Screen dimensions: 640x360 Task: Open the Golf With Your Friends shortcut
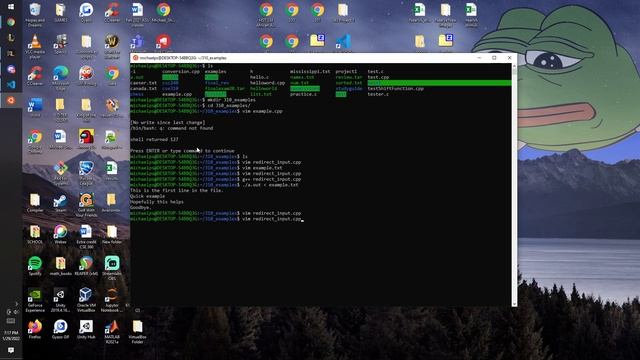click(x=86, y=205)
